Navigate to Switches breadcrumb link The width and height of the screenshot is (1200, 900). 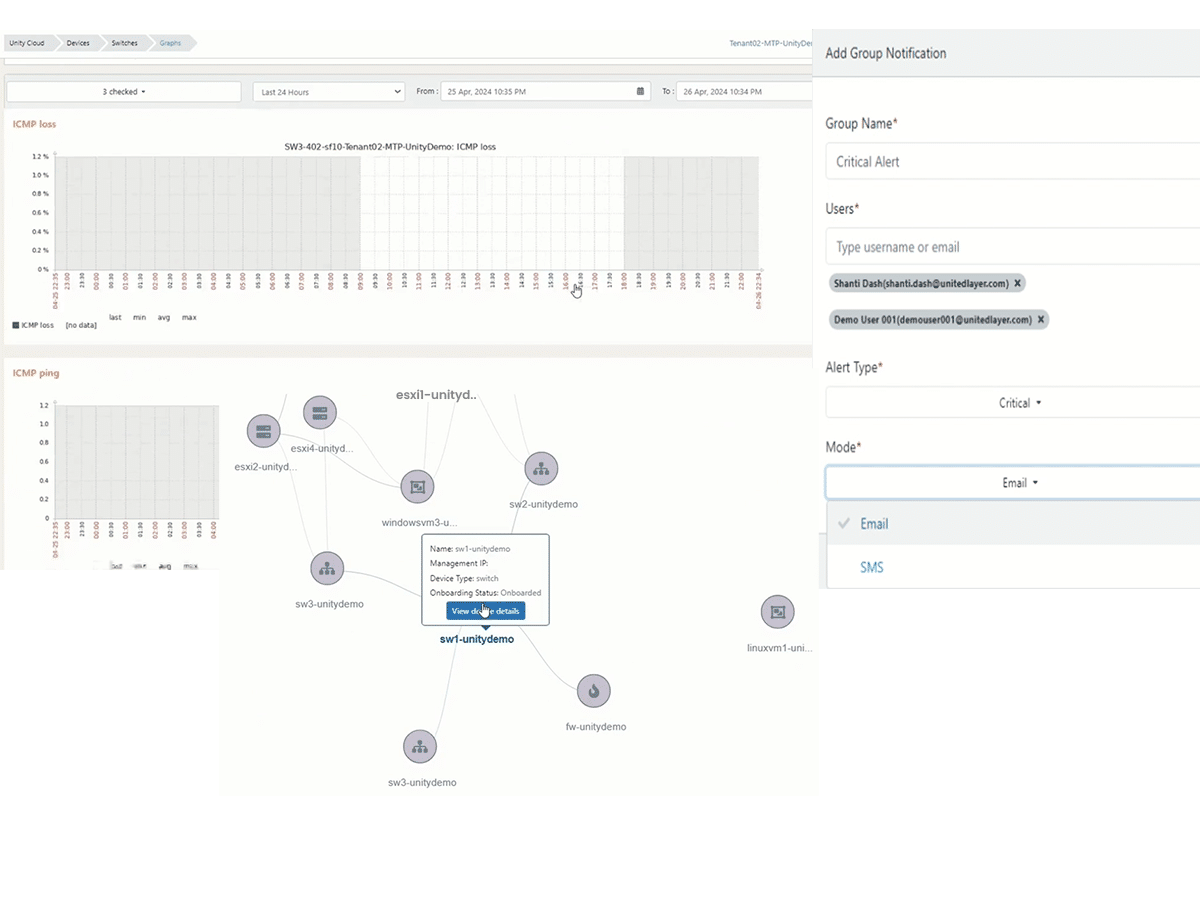(125, 43)
